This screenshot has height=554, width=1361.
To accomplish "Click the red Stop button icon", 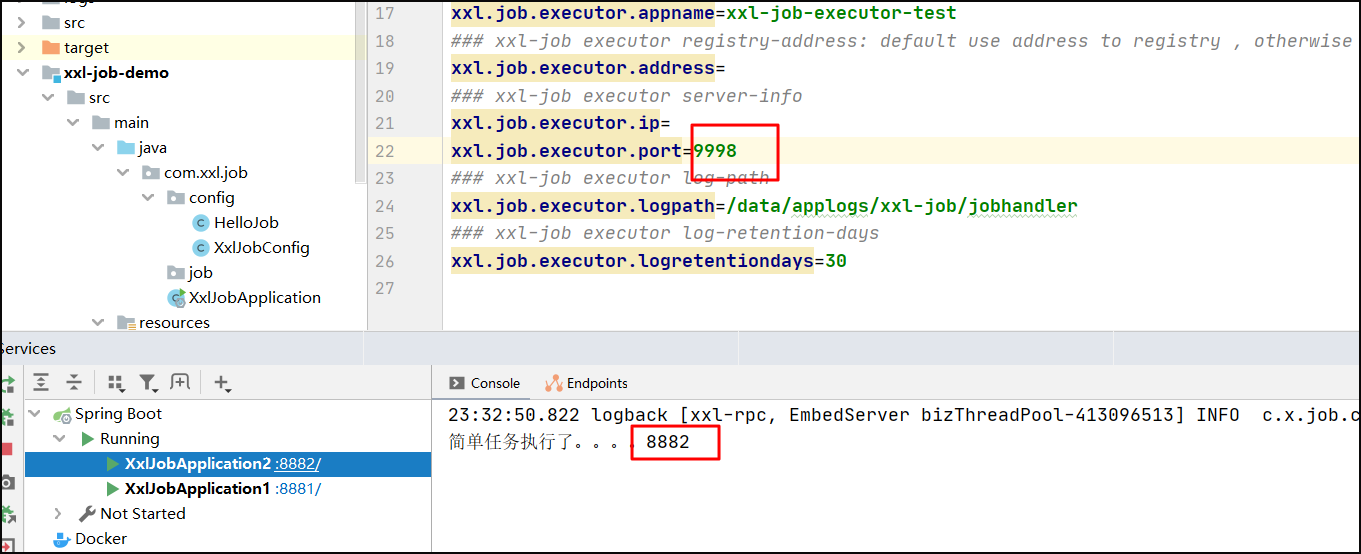I will [x=6, y=449].
